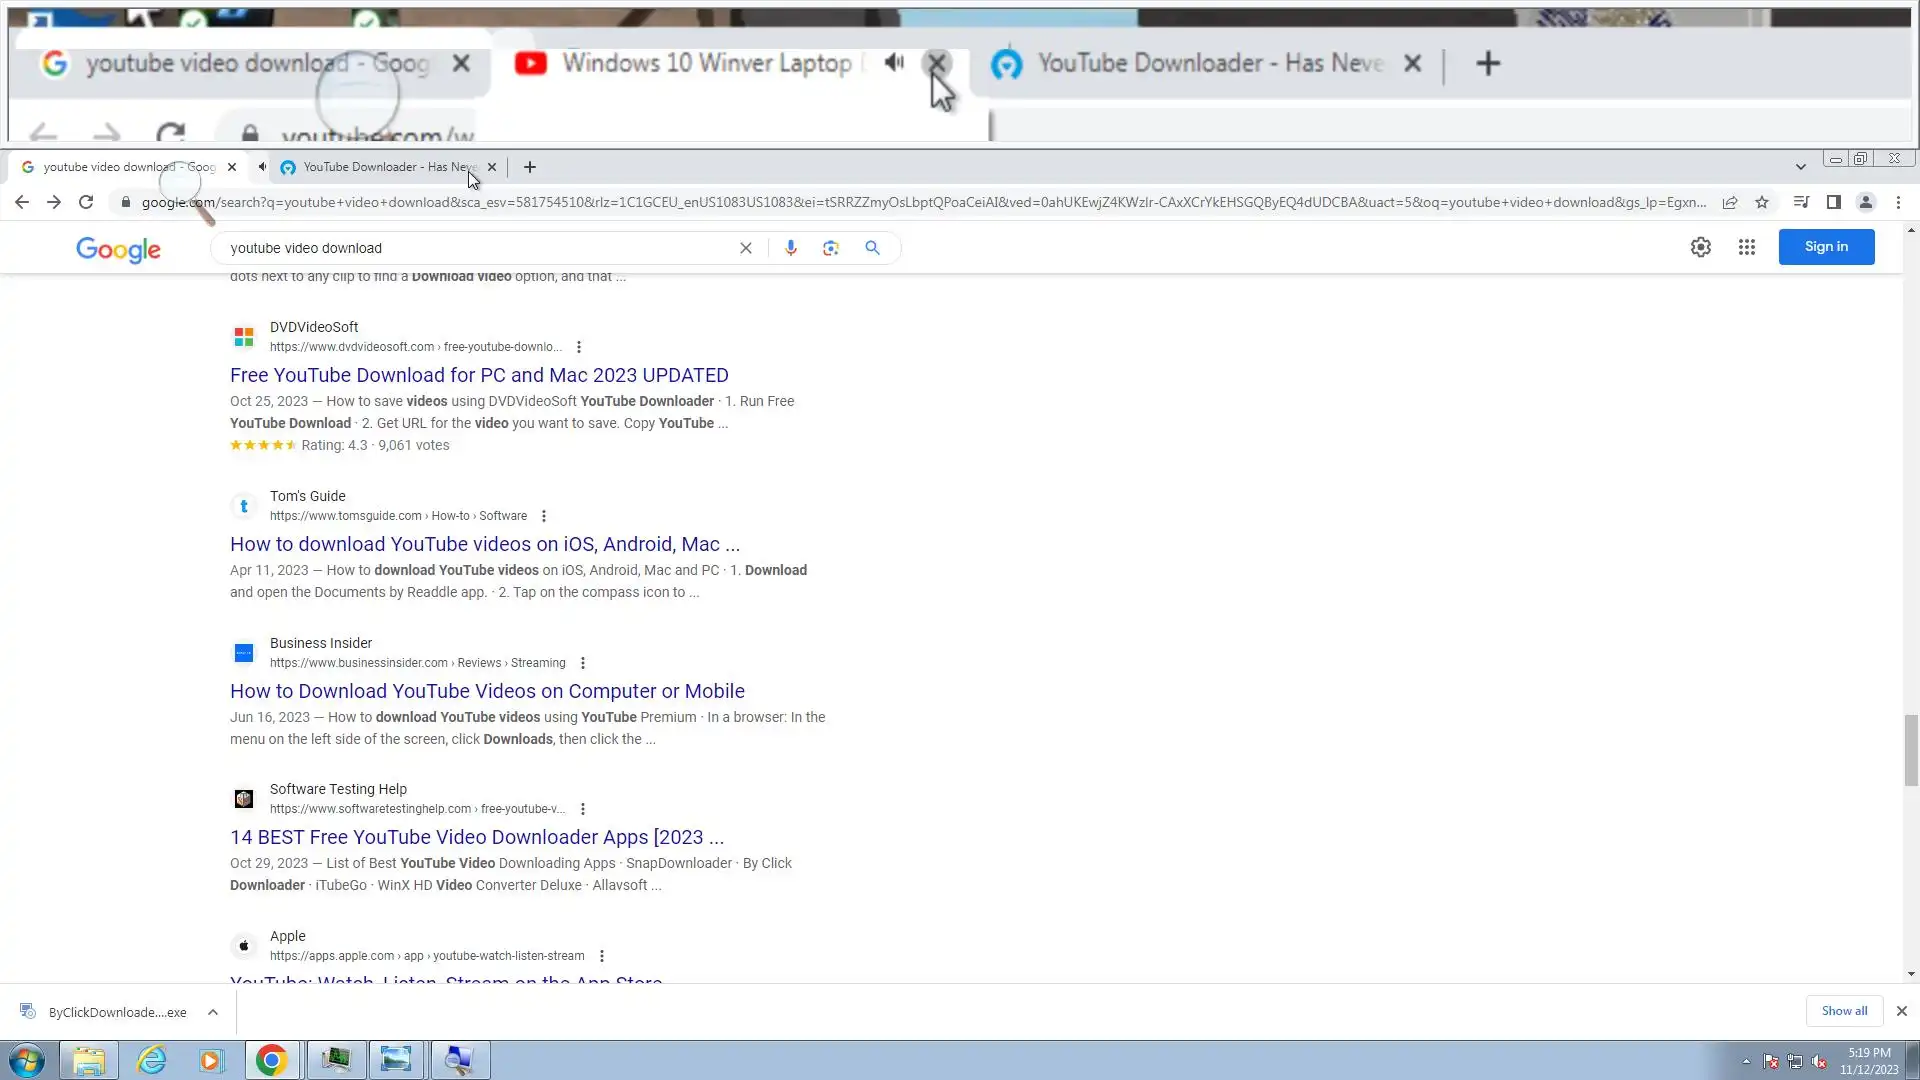Viewport: 1920px width, 1080px height.
Task: Bookmark this page with star icon
Action: pyautogui.click(x=1762, y=202)
